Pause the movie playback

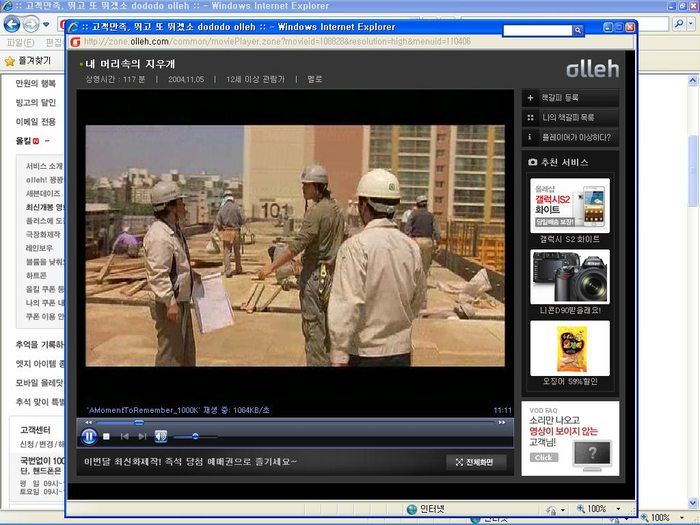[x=89, y=436]
